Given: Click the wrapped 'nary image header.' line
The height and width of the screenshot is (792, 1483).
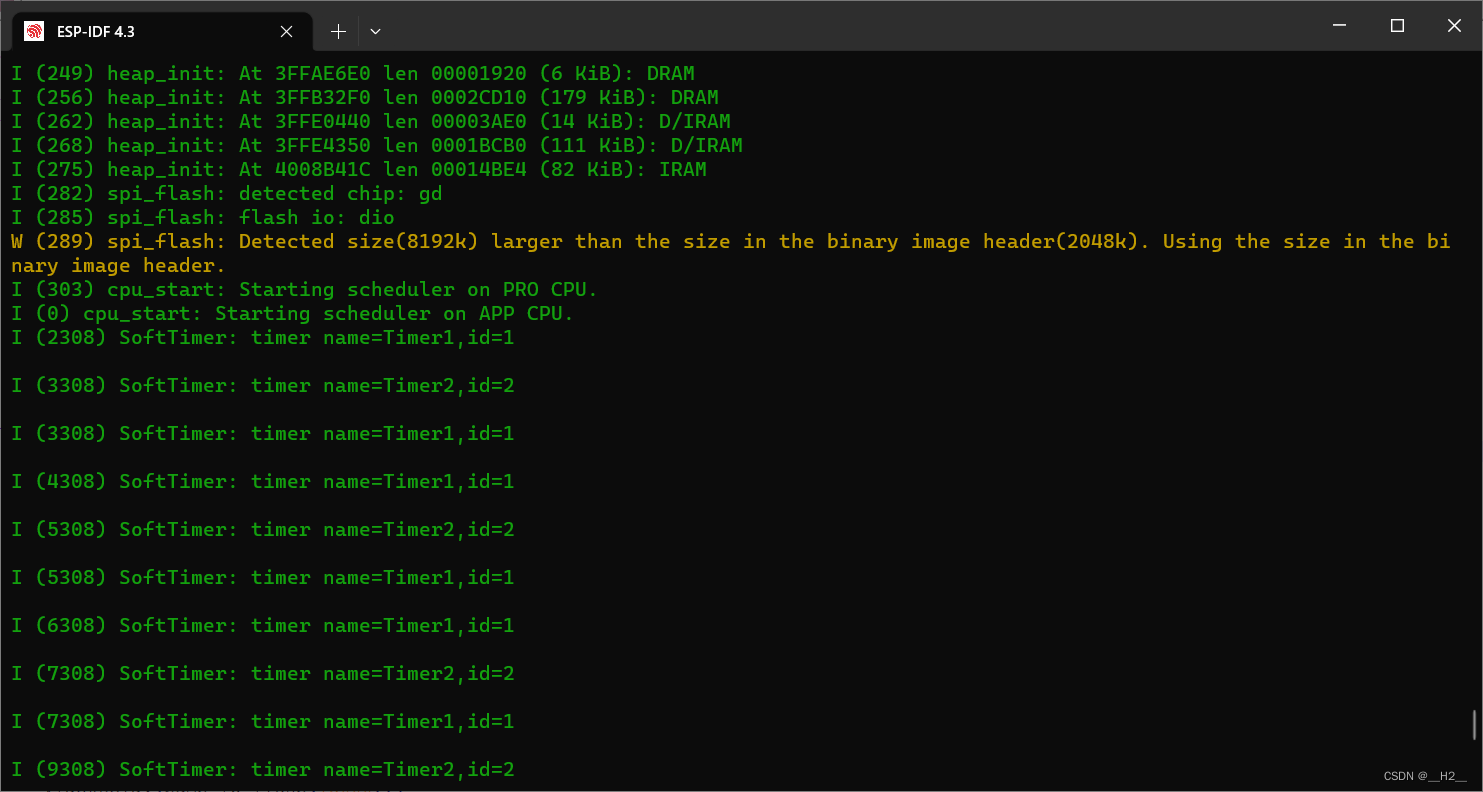Looking at the screenshot, I should pyautogui.click(x=118, y=265).
